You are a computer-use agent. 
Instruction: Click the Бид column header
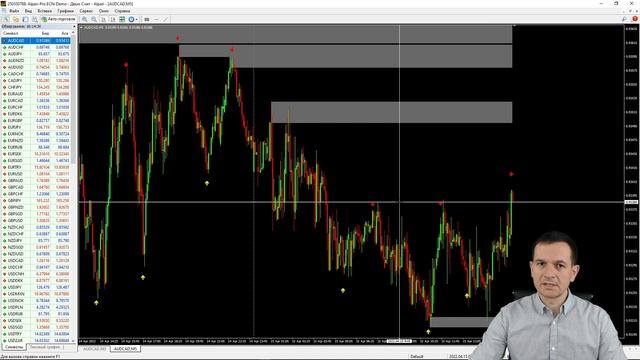click(x=45, y=33)
